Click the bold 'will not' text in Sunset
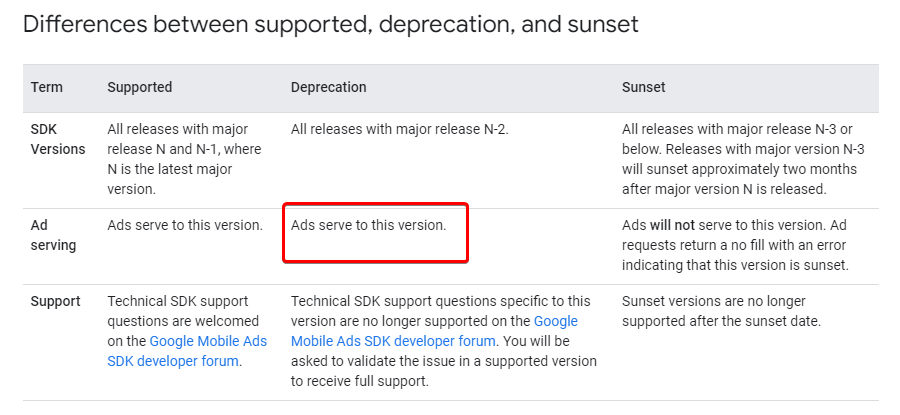 672,225
